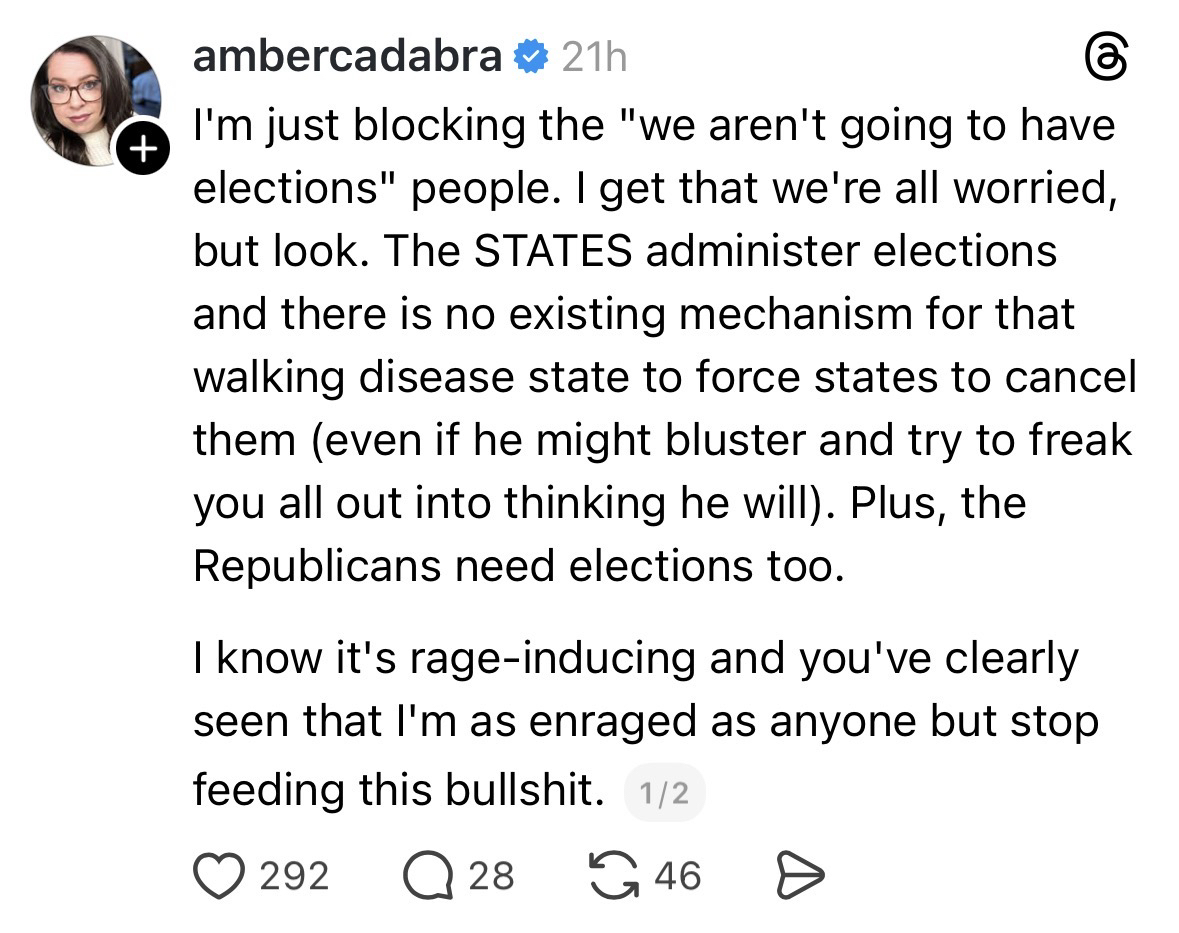Viewport: 1179px width, 933px height.
Task: Follow ambercadabra with the plus badge
Action: pos(144,151)
